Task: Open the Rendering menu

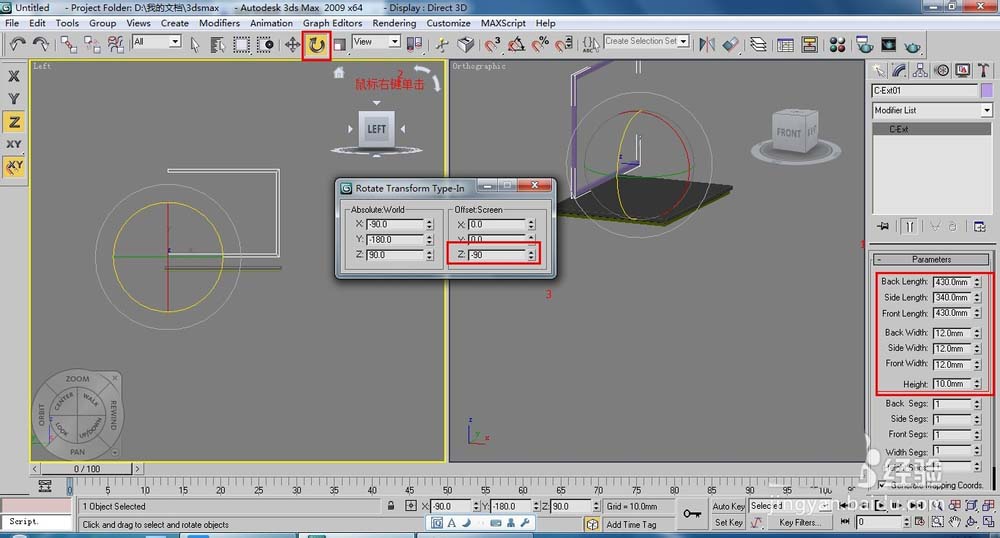Action: point(394,23)
